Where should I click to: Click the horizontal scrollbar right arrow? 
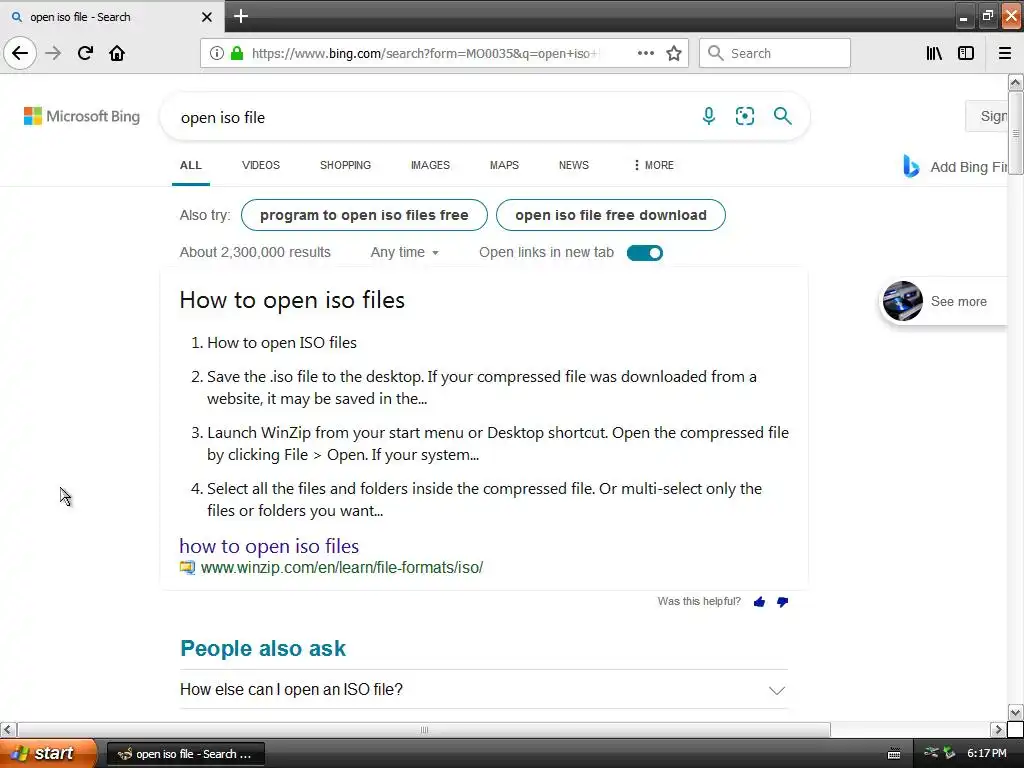coord(998,729)
